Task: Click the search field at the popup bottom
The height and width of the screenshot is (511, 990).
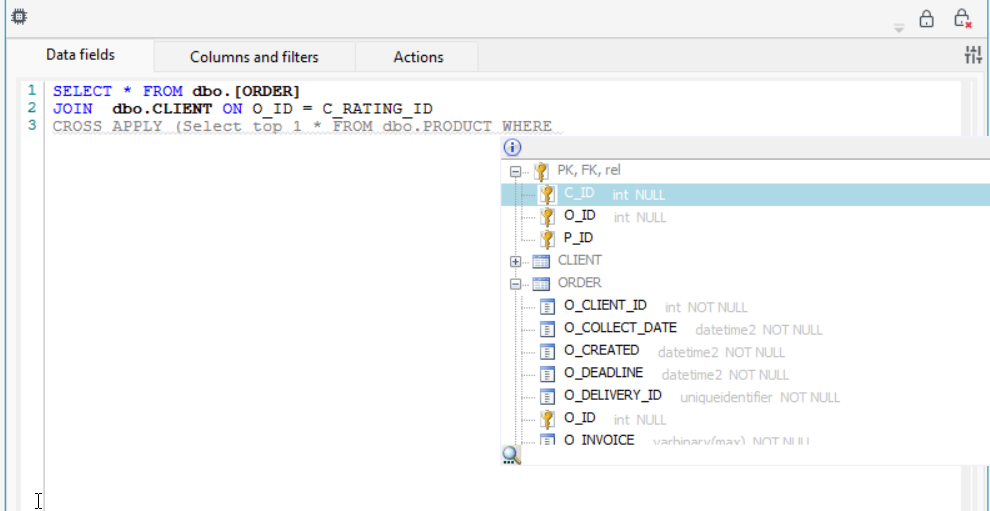Action: tap(754, 455)
